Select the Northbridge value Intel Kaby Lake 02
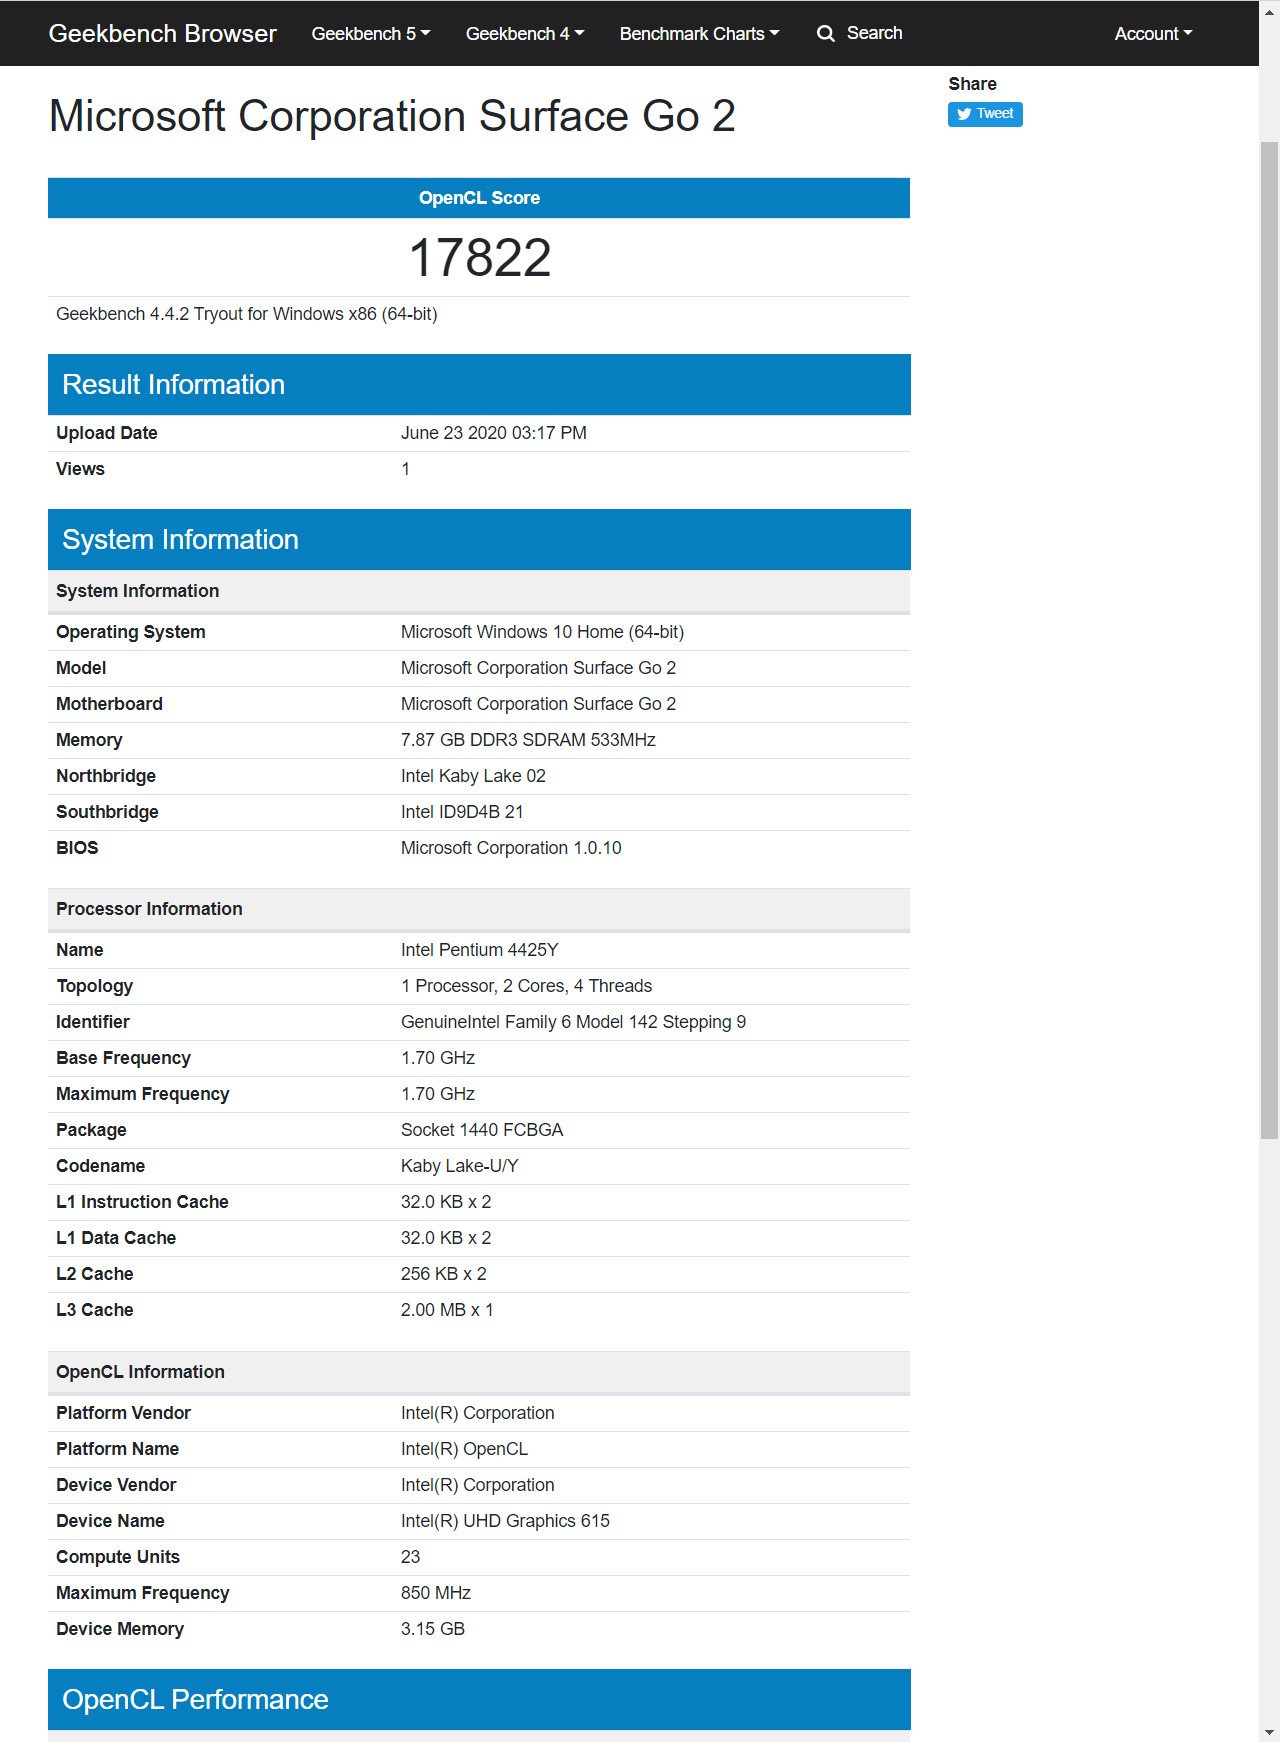The width and height of the screenshot is (1280, 1742). tap(473, 776)
